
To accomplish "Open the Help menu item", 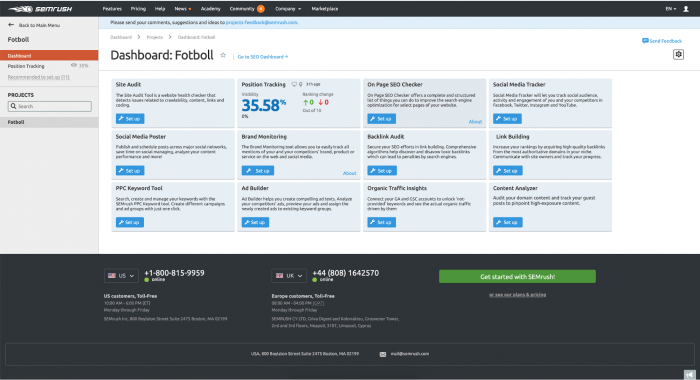I will (160, 9).
